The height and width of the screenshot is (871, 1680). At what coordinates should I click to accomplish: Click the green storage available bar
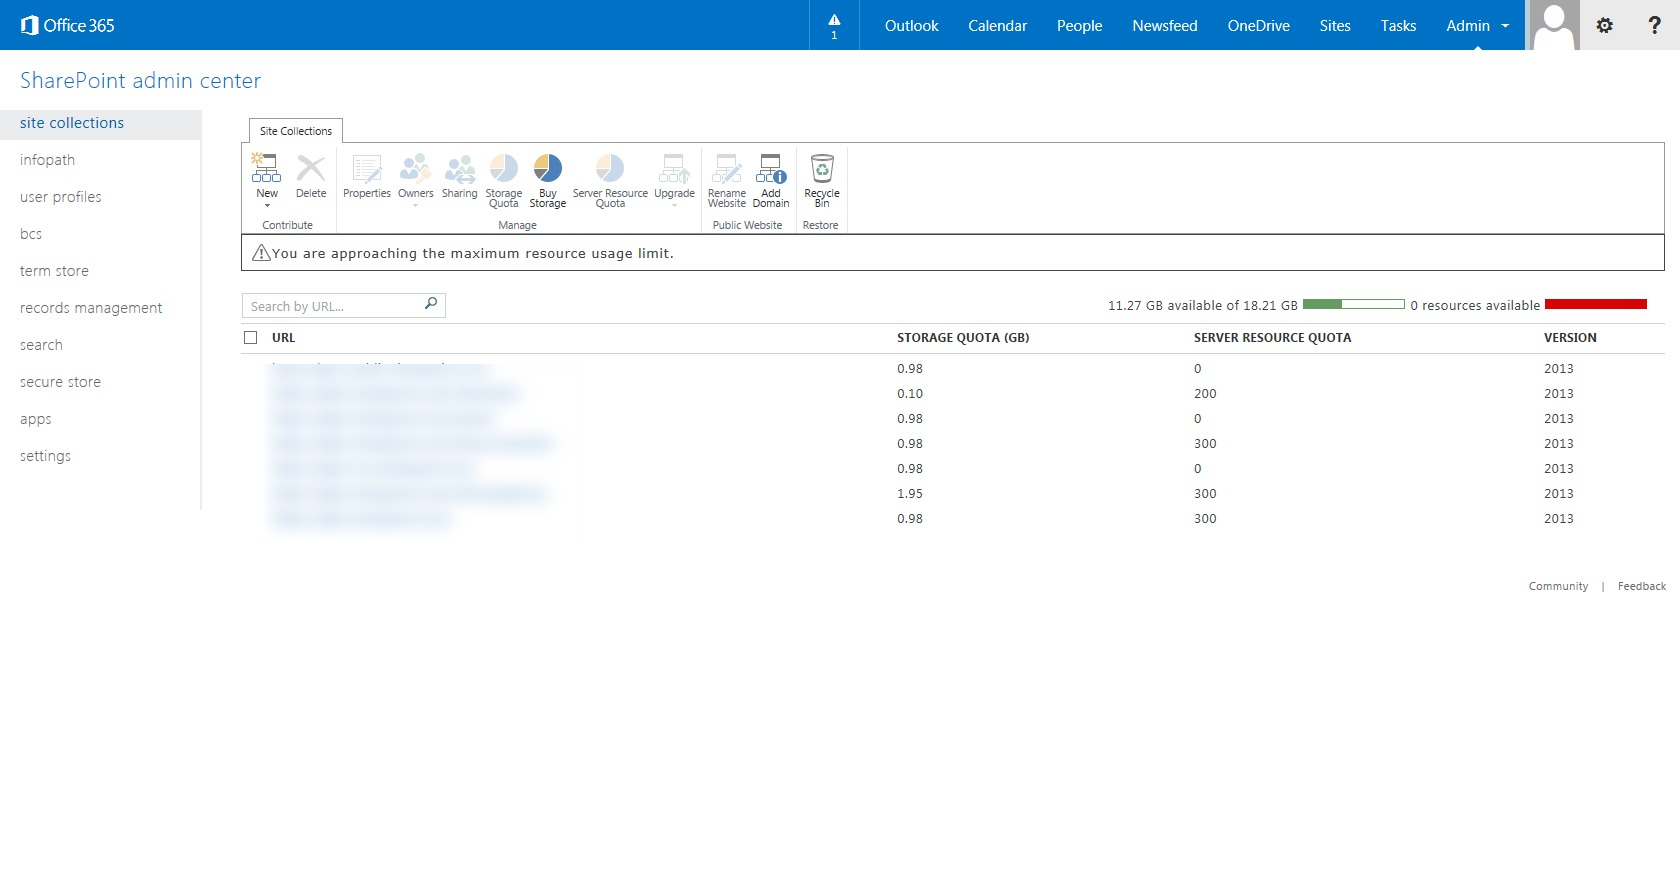(1354, 304)
